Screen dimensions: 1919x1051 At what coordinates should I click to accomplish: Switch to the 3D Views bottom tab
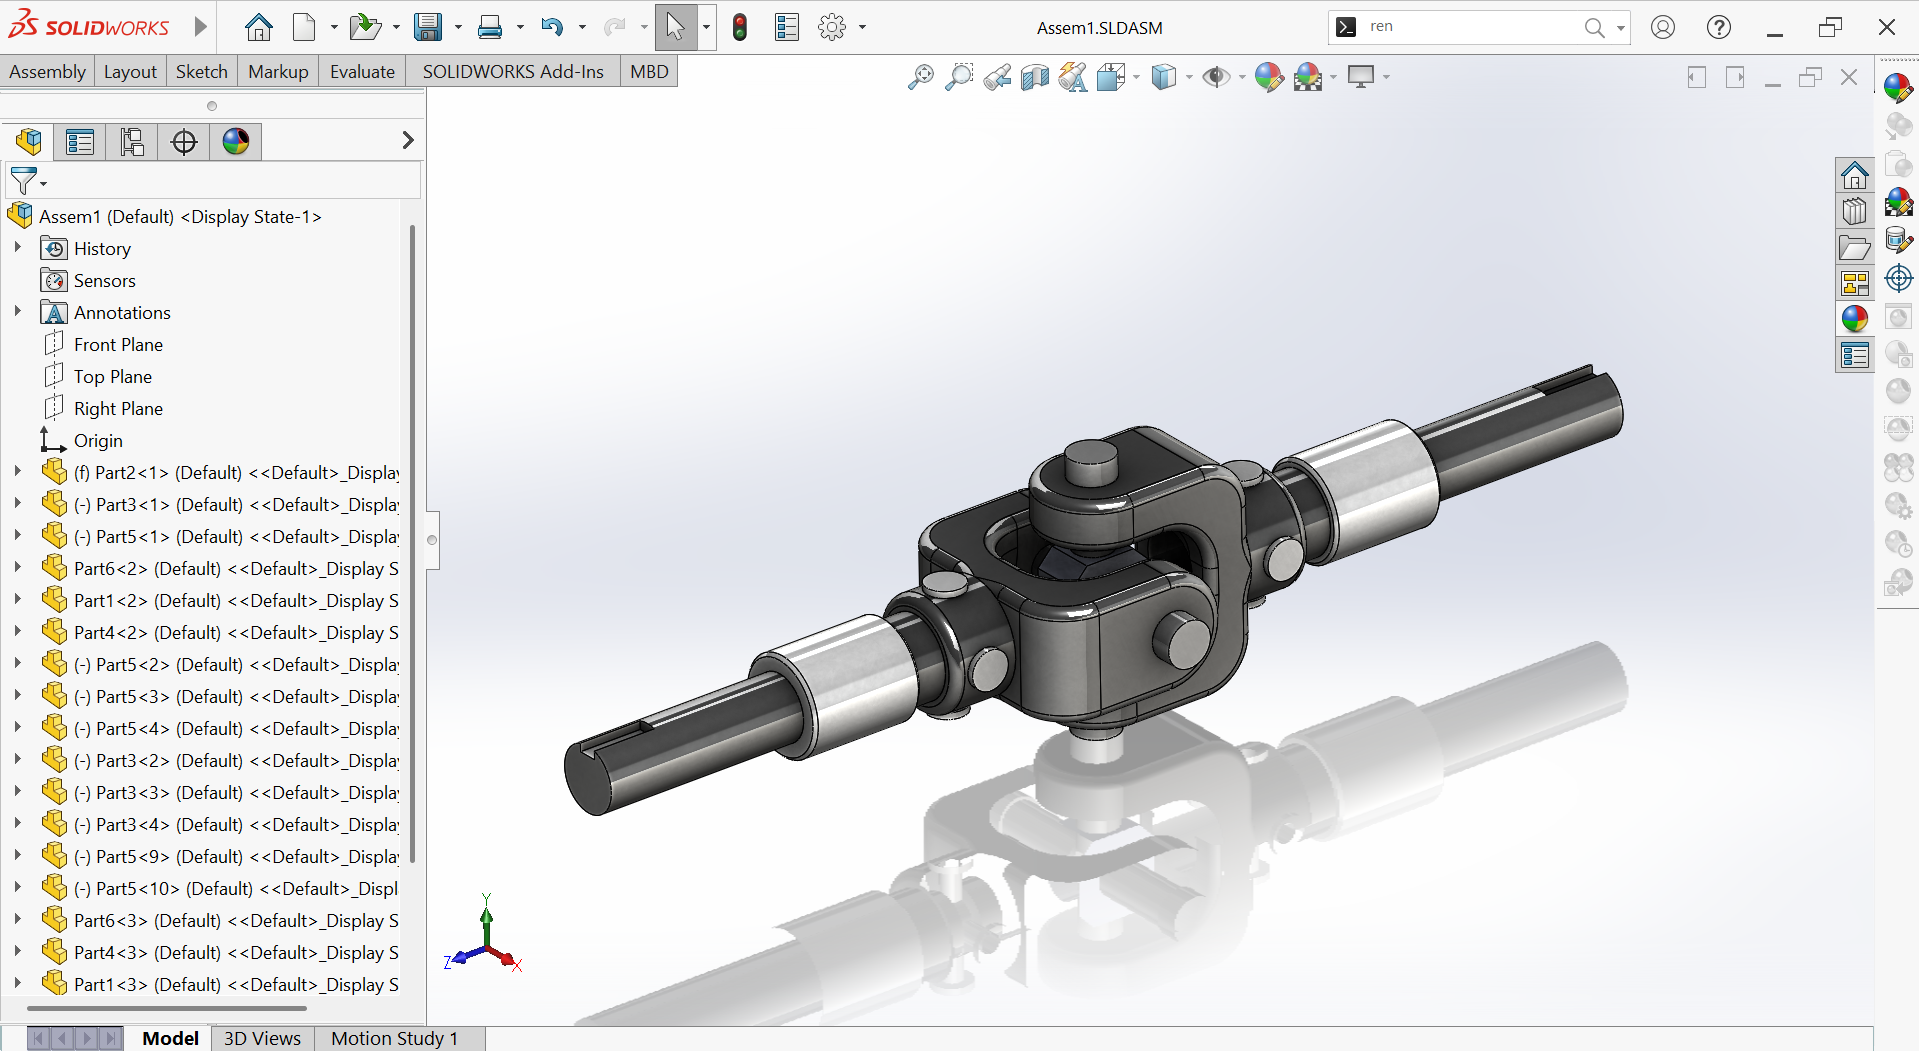pos(262,1039)
